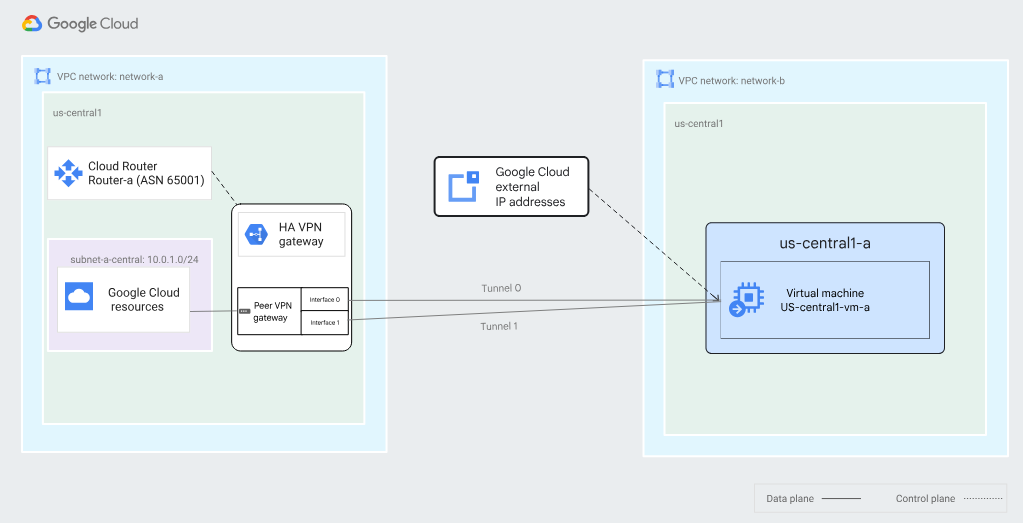Click the 'Router-a (ASN 65001)' text
The image size is (1023, 523).
pos(146,180)
